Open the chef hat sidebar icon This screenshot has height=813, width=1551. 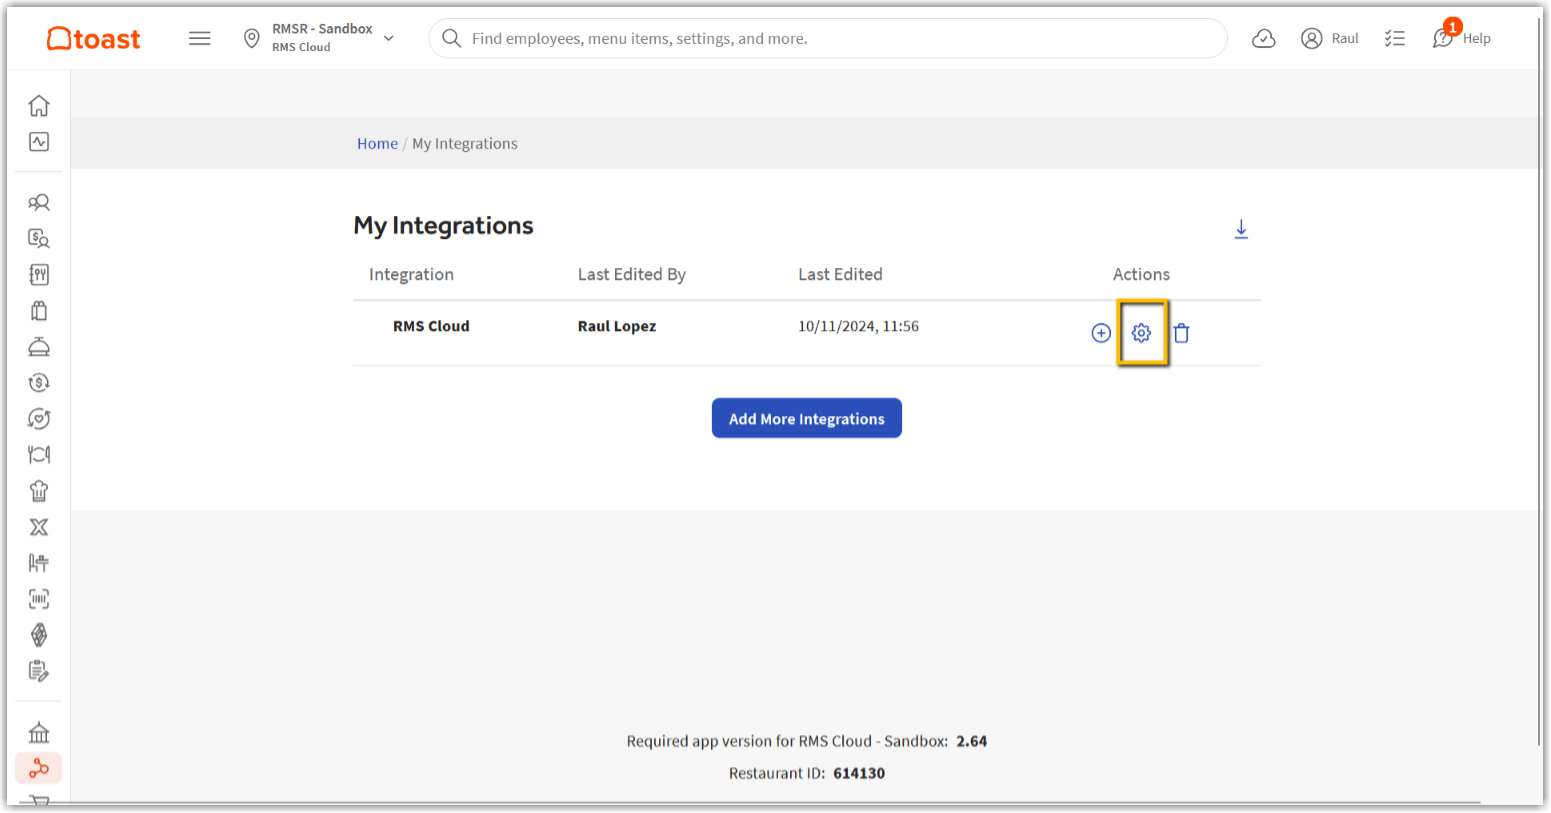coord(39,491)
